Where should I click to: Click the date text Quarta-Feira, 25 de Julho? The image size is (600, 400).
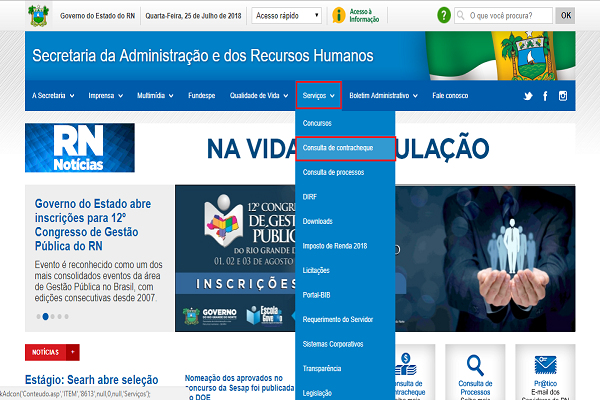coord(193,16)
